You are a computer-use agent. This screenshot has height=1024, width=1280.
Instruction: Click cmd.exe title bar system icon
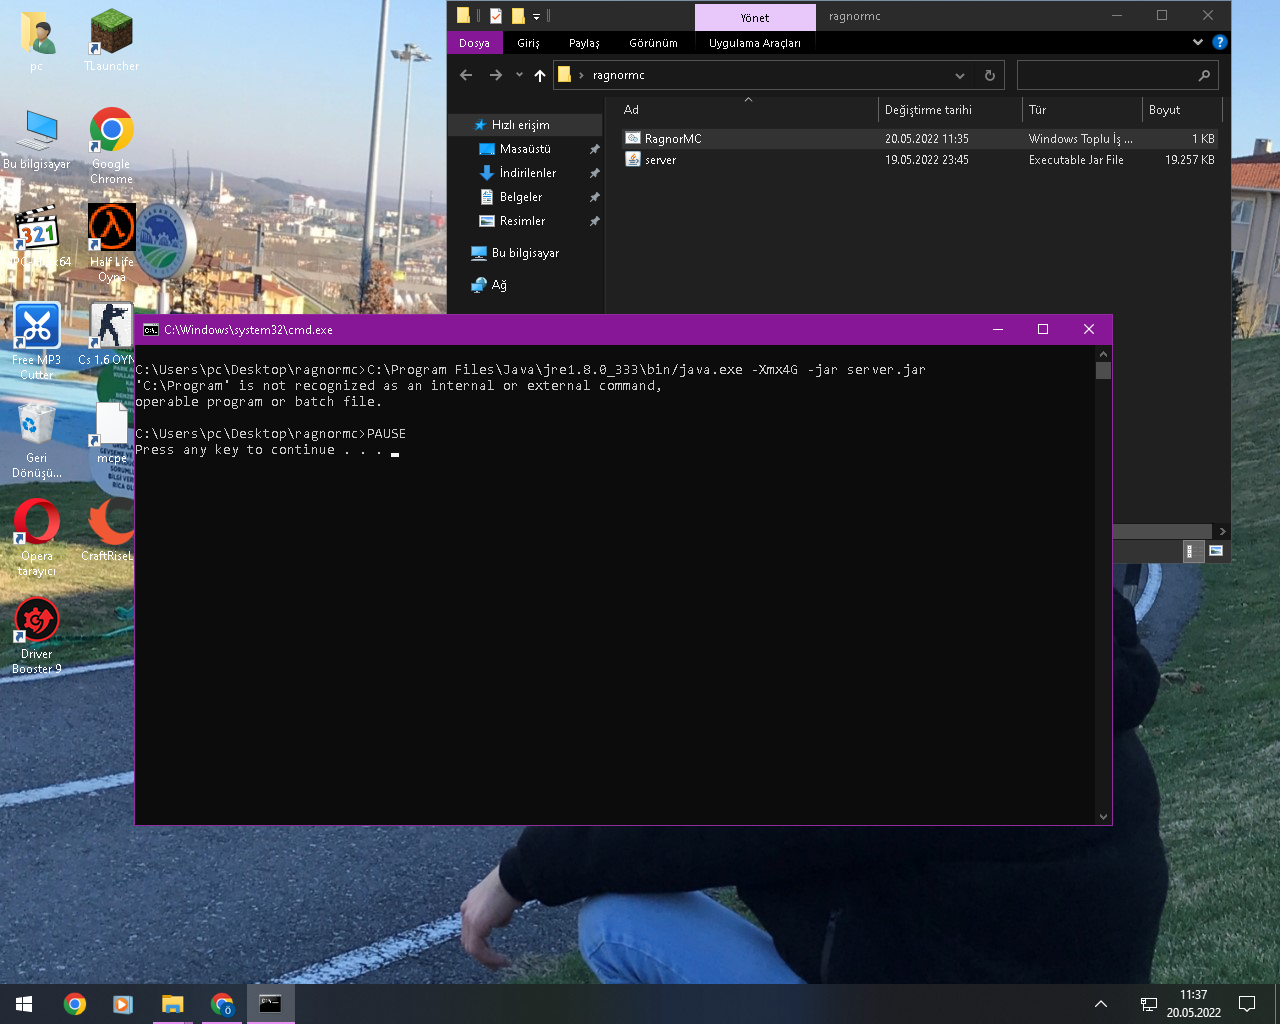(x=151, y=330)
